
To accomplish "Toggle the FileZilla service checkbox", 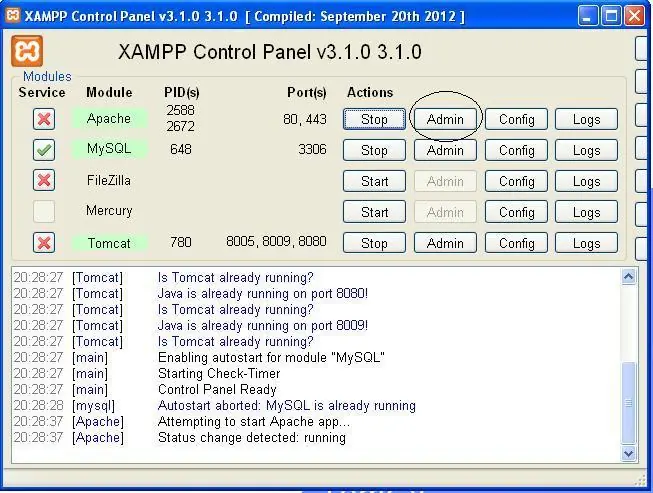I will (44, 181).
